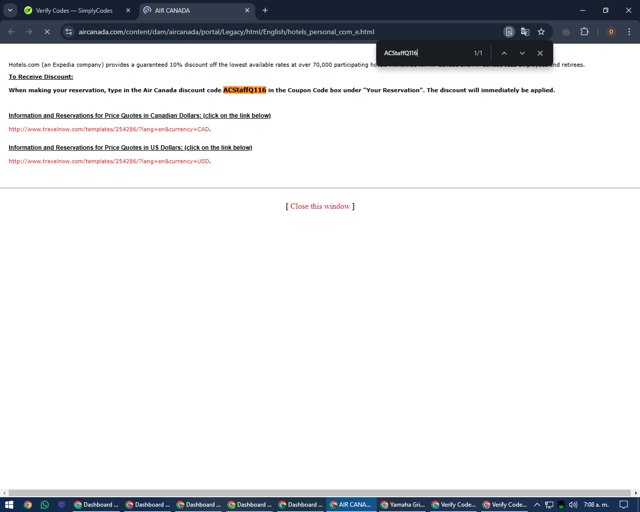Screen dimensions: 640x512
Task: Open the Chrome three-dot menu
Action: [x=629, y=32]
